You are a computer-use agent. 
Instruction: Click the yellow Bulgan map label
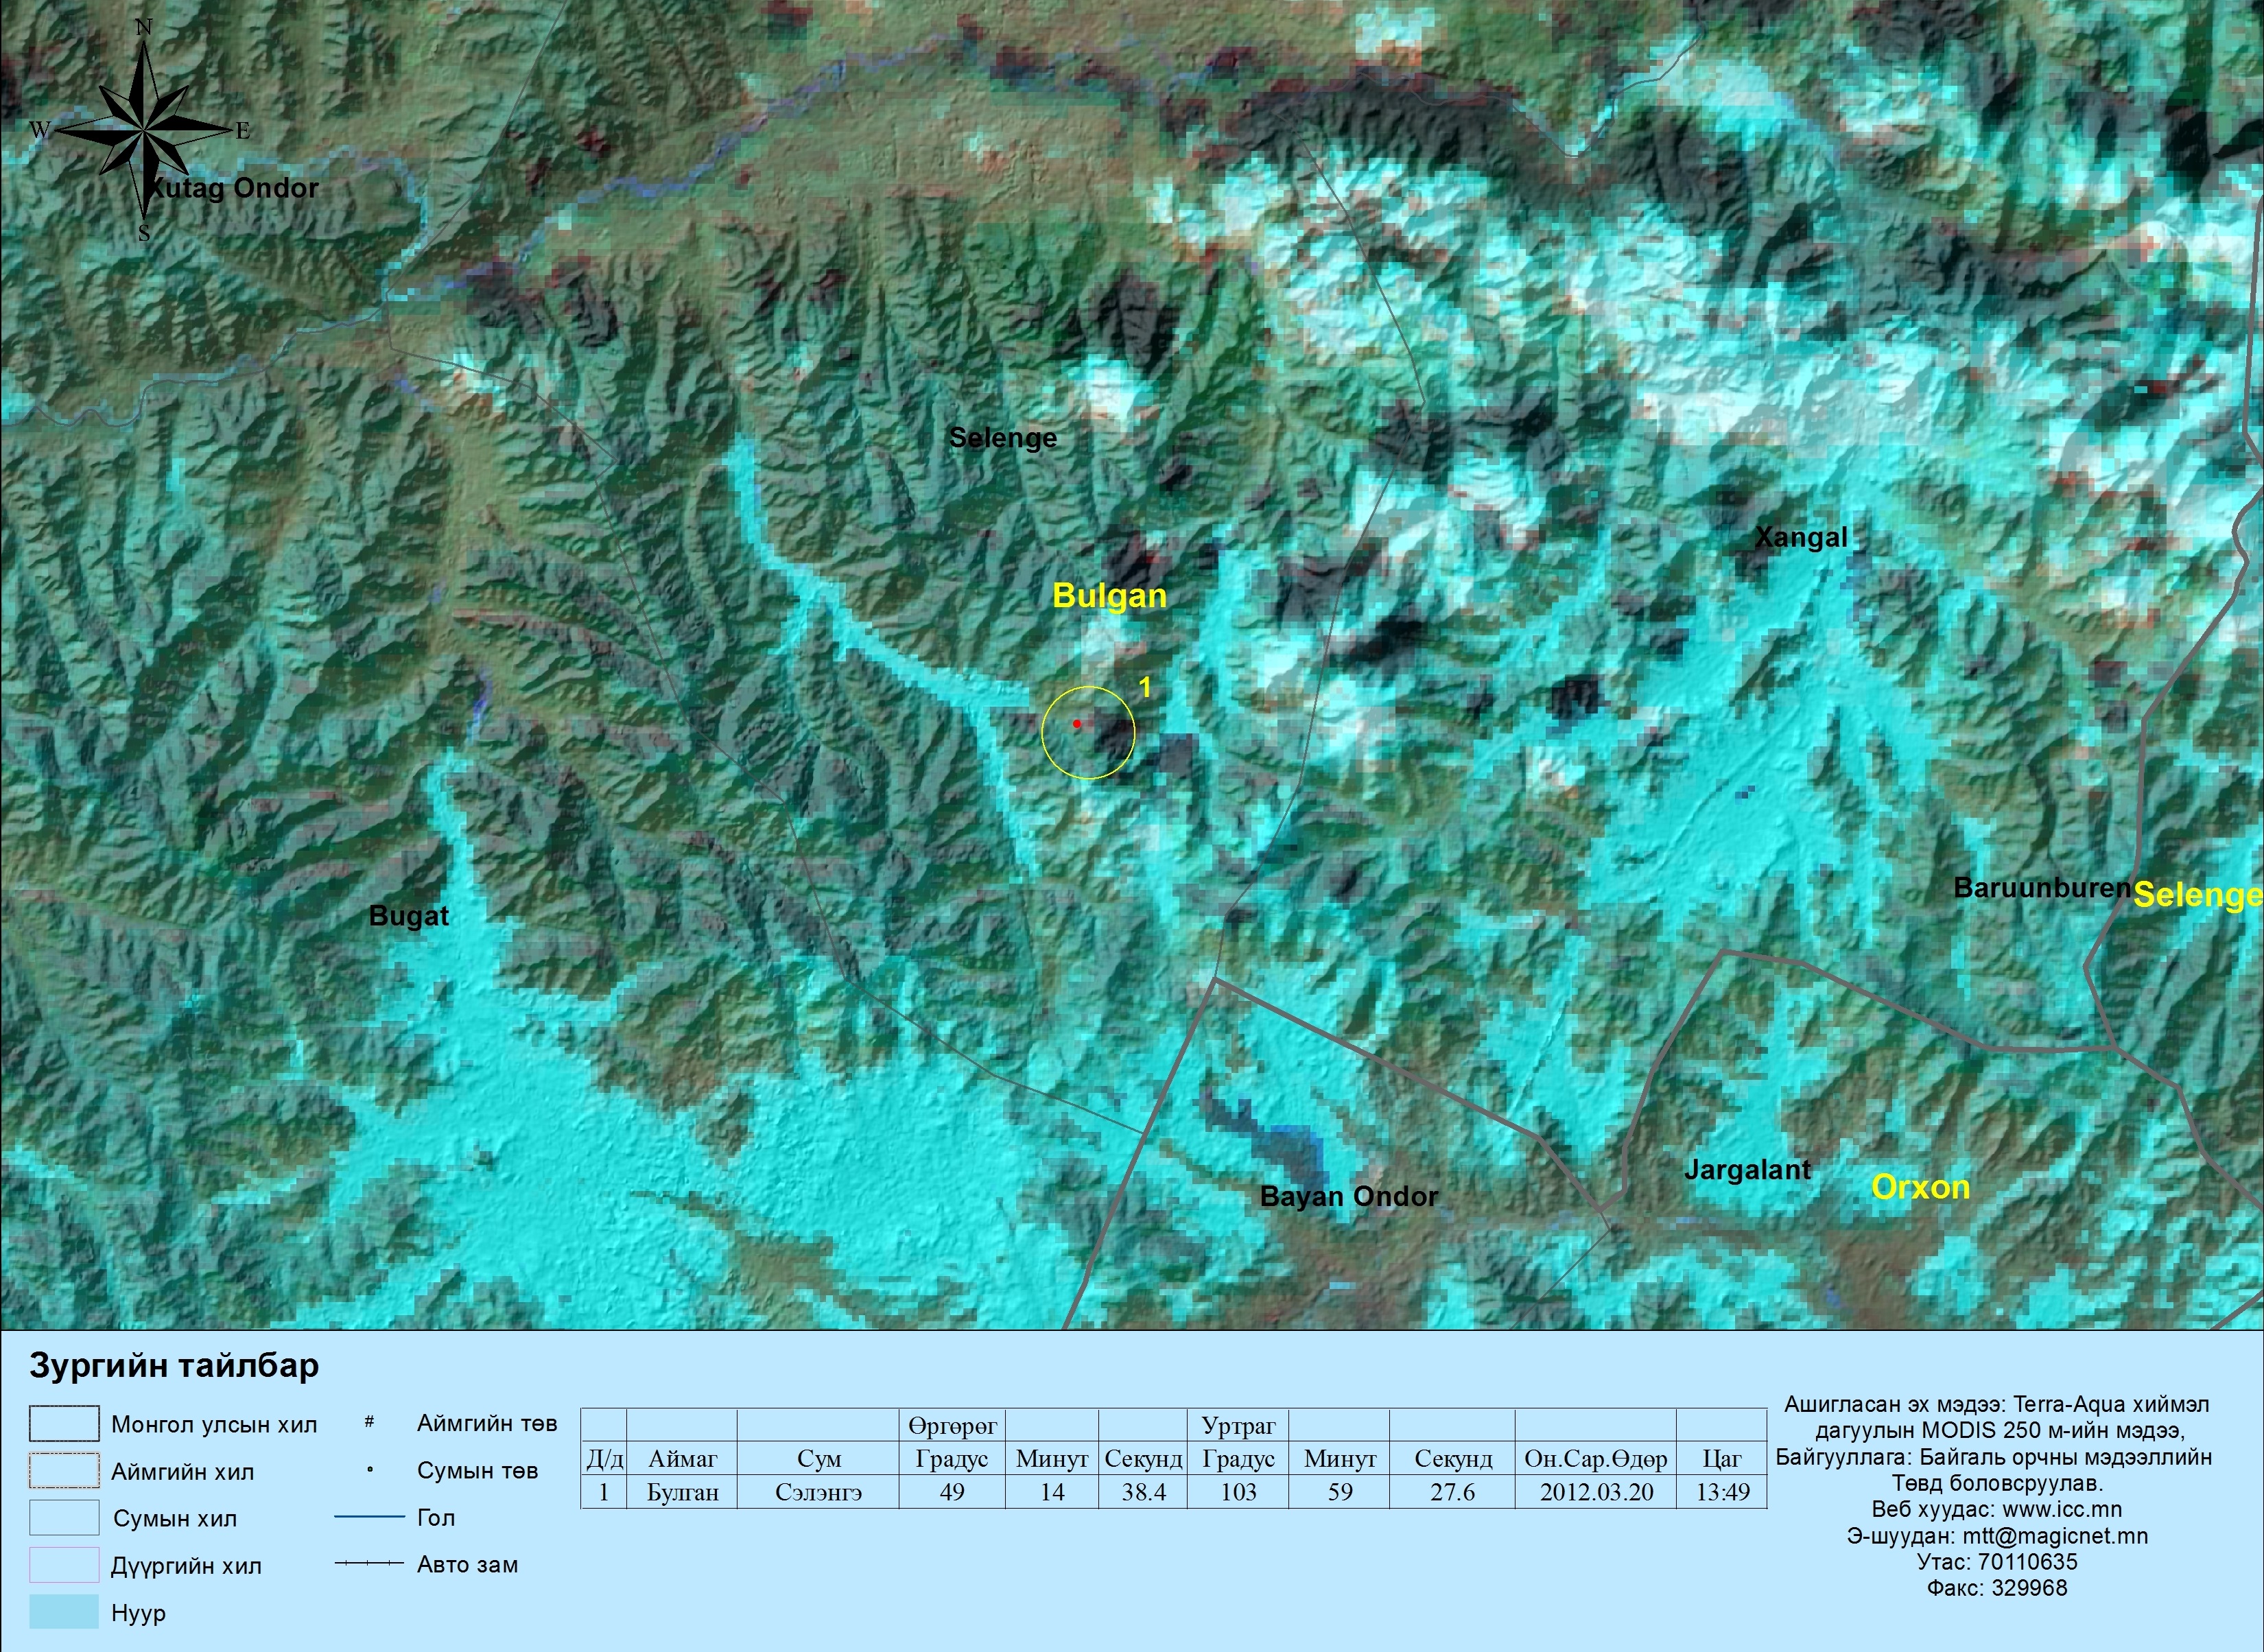click(1109, 597)
